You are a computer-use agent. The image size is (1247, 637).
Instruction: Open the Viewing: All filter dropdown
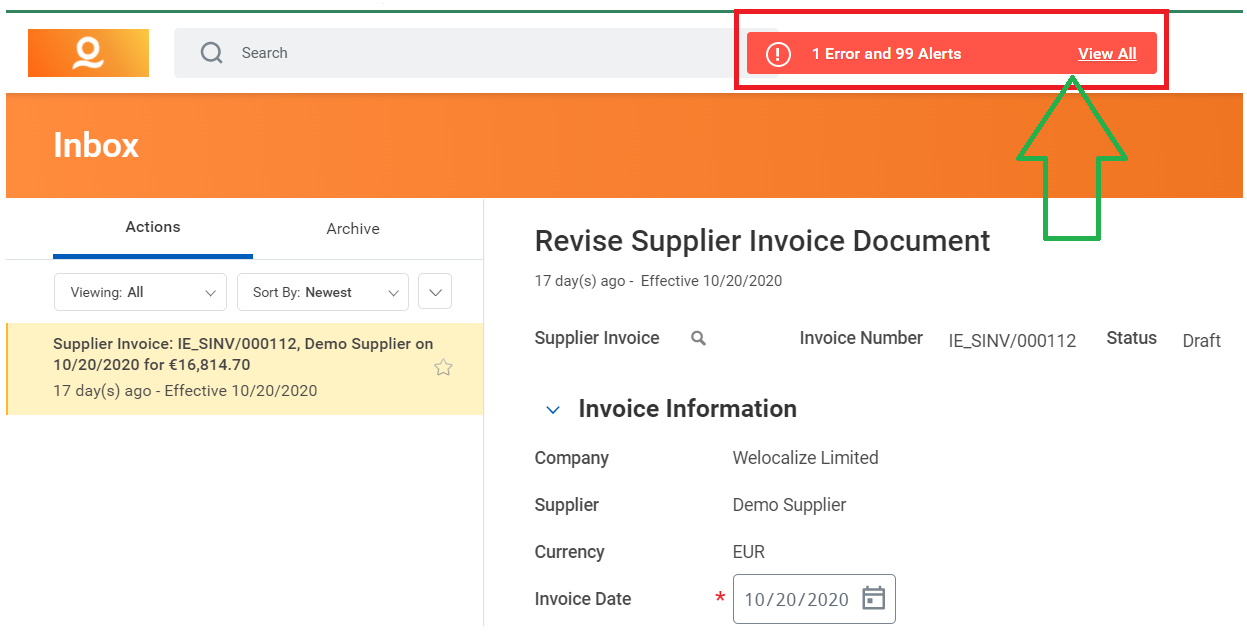coord(140,292)
